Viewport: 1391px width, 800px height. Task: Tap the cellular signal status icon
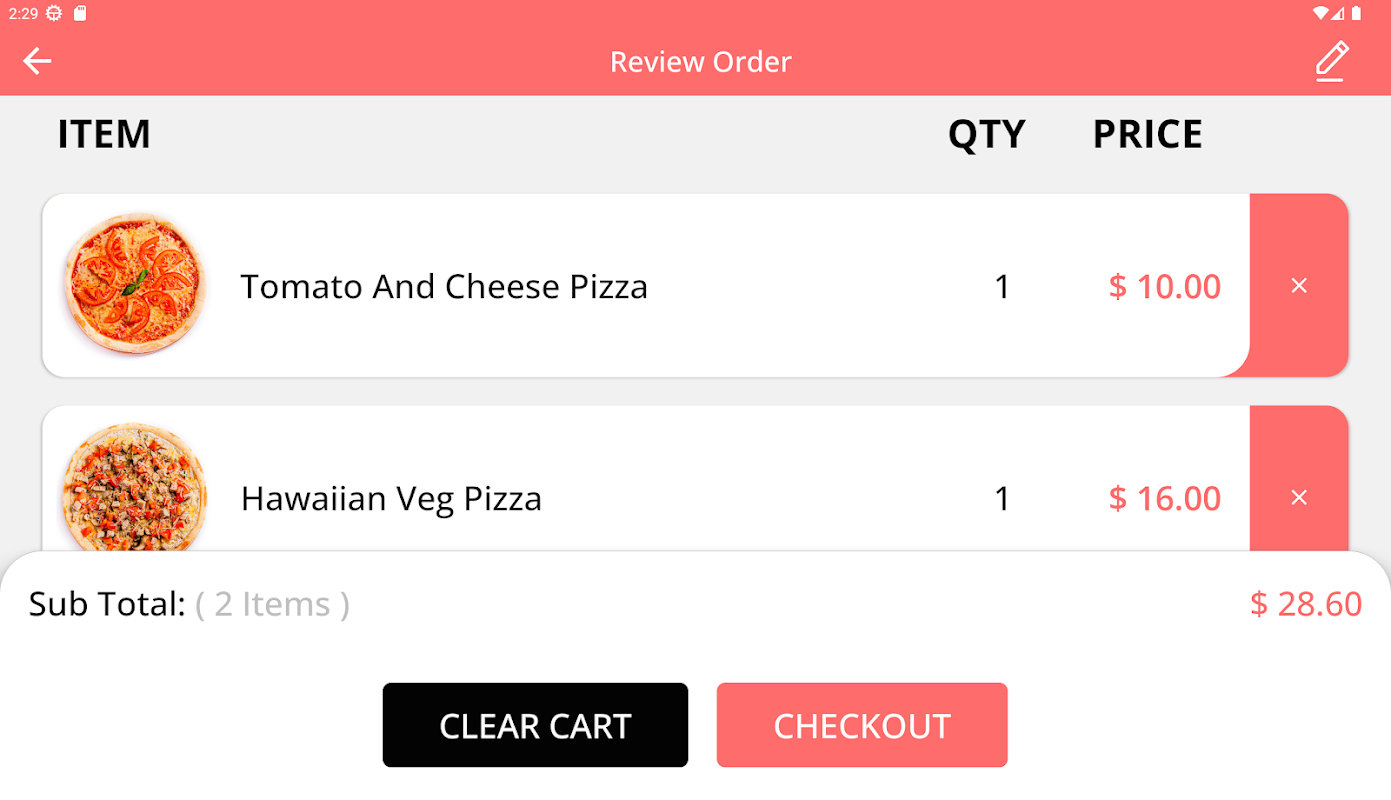[1339, 14]
